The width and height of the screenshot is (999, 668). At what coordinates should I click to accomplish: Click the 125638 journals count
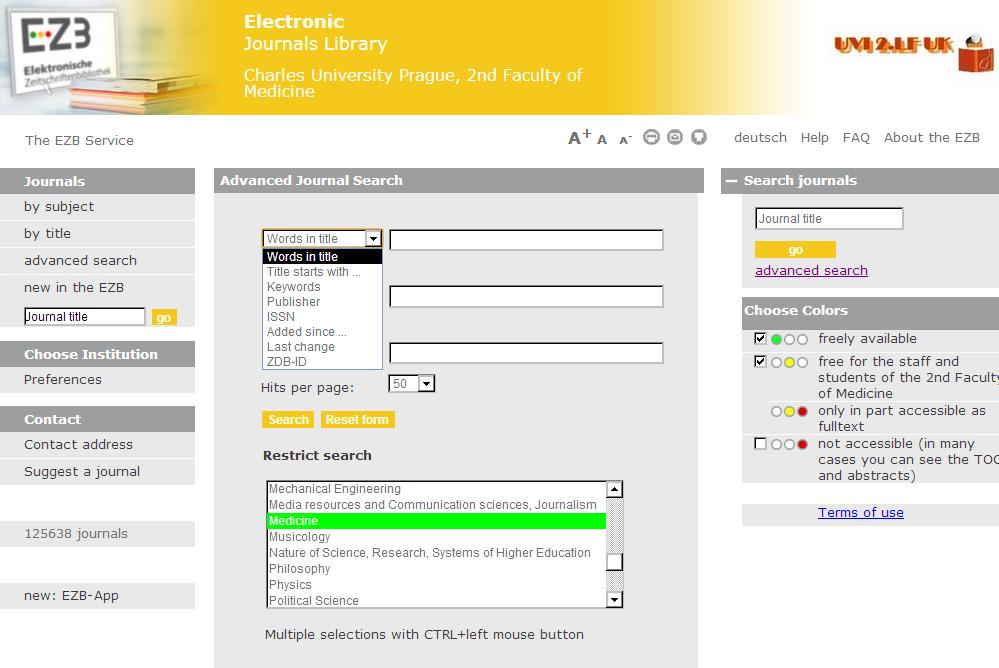point(76,534)
